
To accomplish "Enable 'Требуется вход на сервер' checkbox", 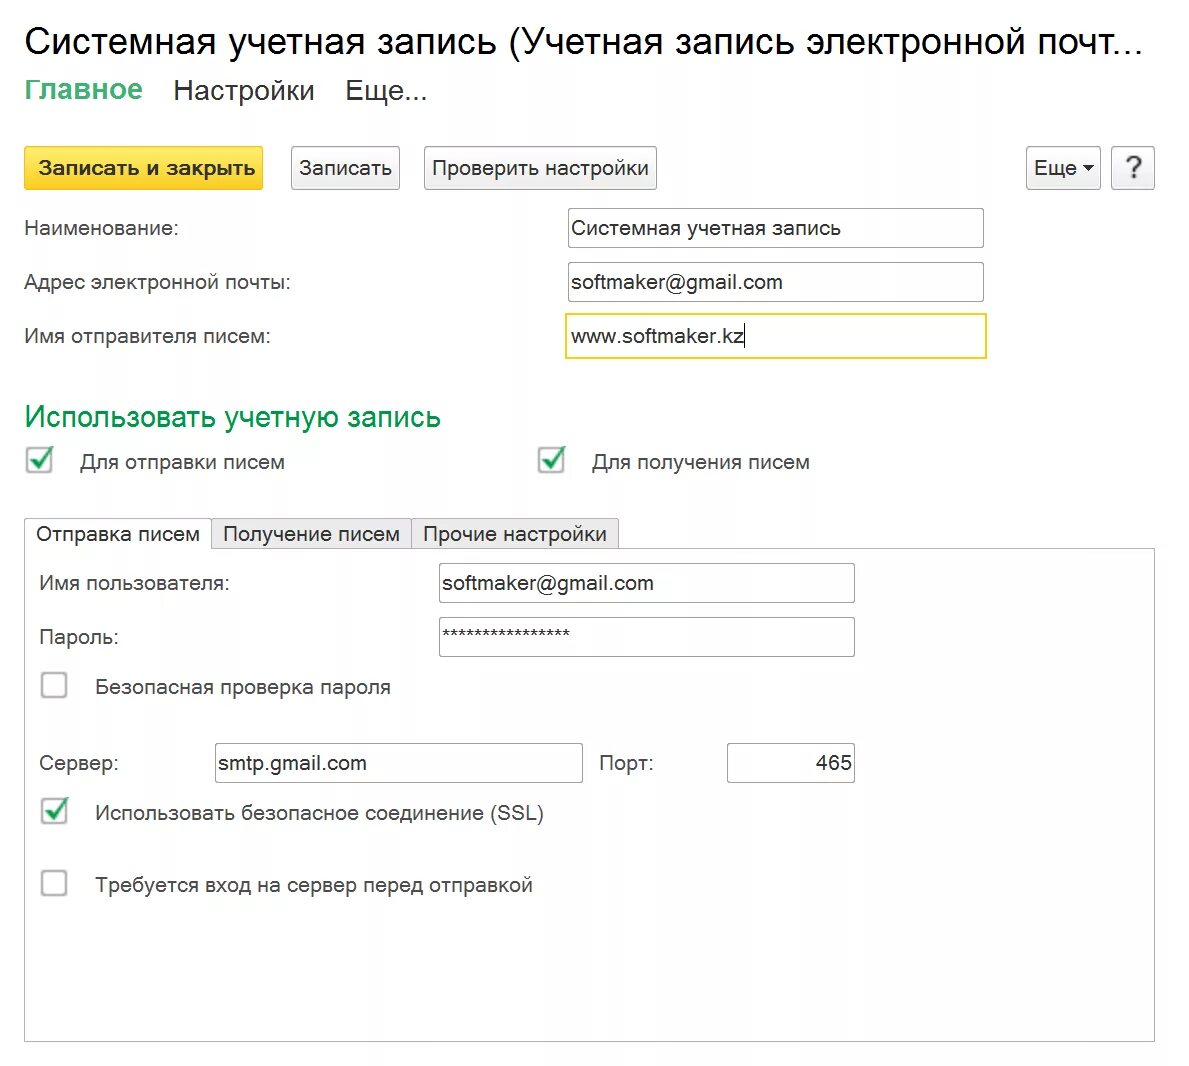I will pos(54,883).
